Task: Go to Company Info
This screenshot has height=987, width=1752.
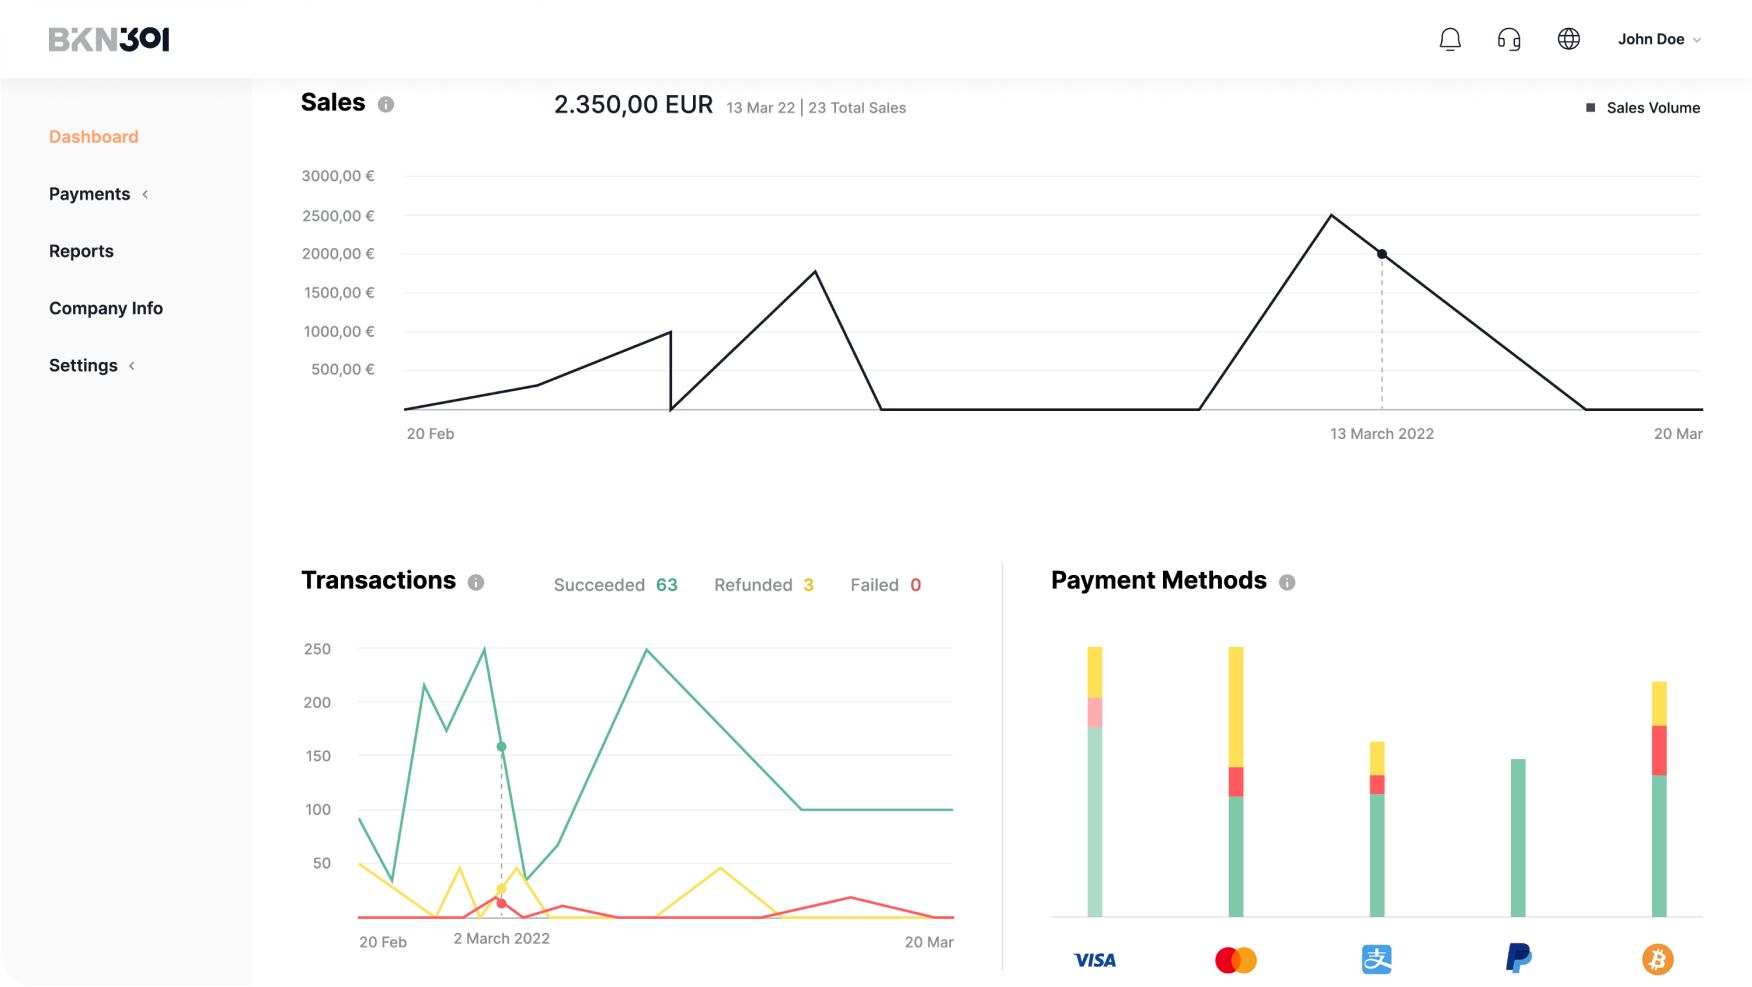Action: [x=106, y=308]
